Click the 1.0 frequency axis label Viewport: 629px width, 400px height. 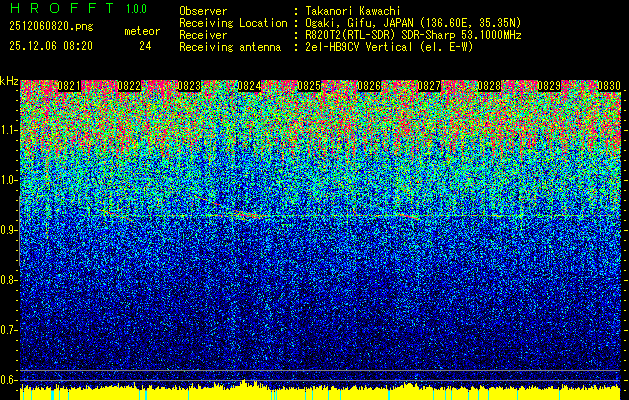pos(8,180)
